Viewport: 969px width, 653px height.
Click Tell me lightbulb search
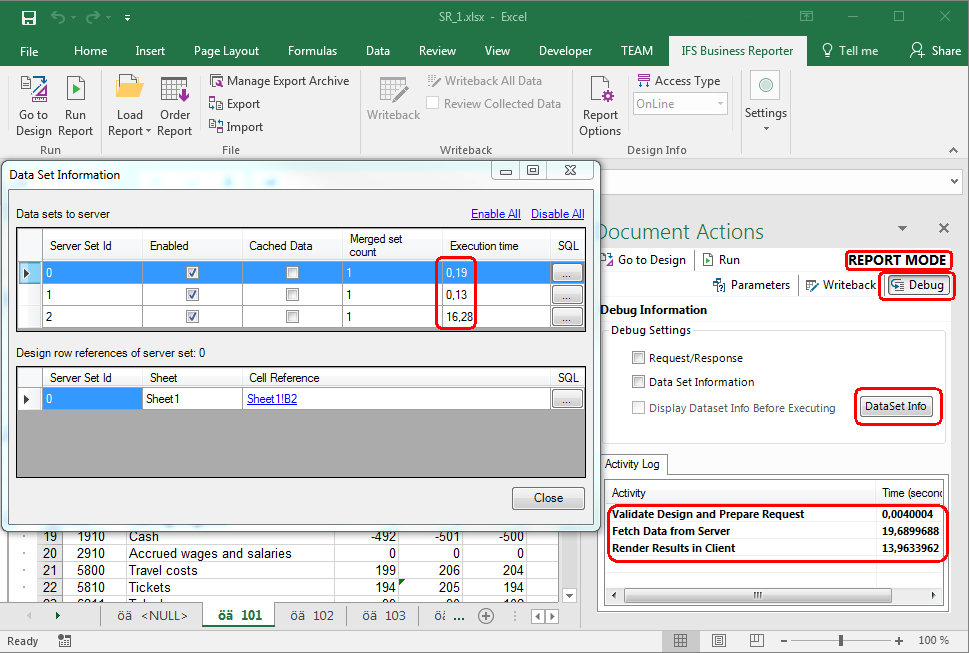point(850,51)
